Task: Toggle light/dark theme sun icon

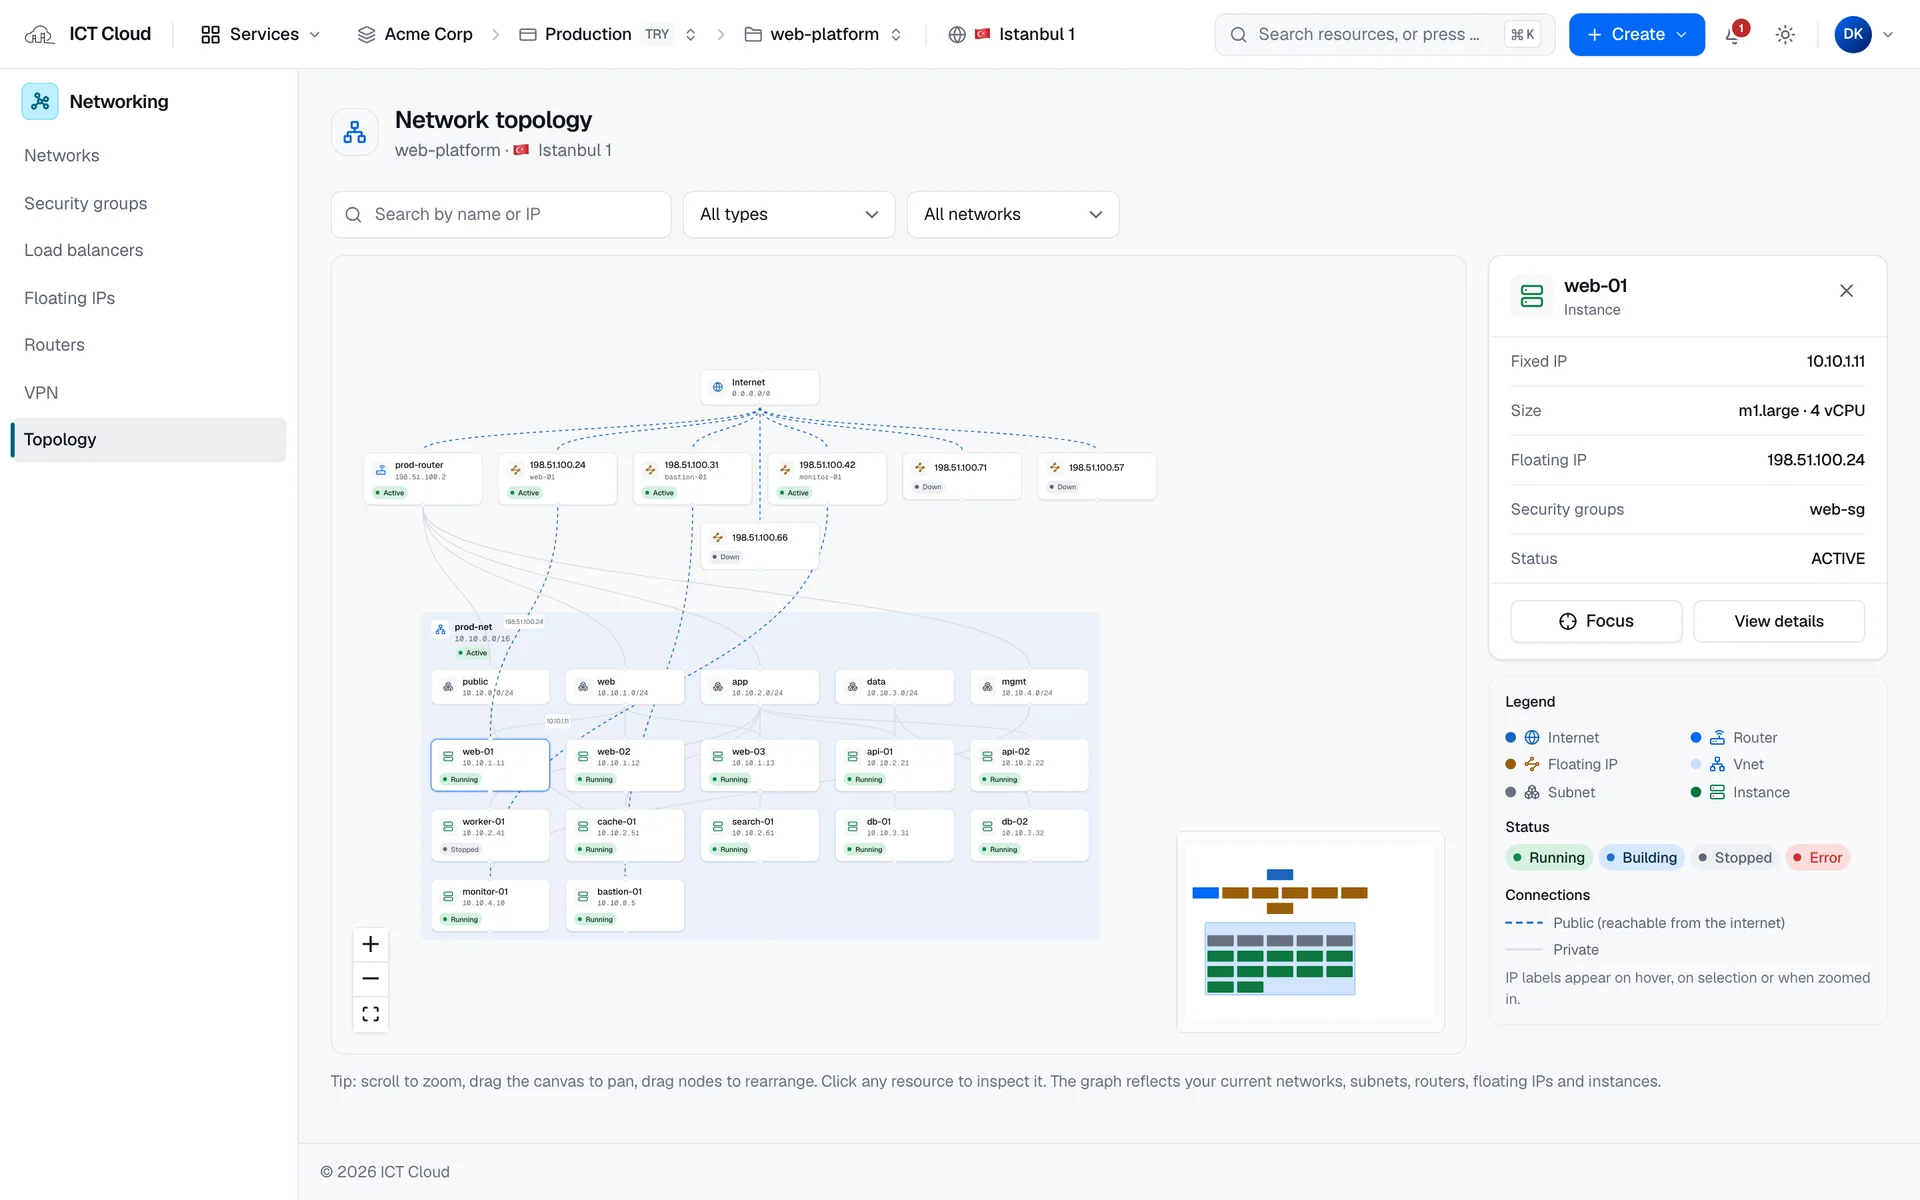Action: pyautogui.click(x=1785, y=34)
